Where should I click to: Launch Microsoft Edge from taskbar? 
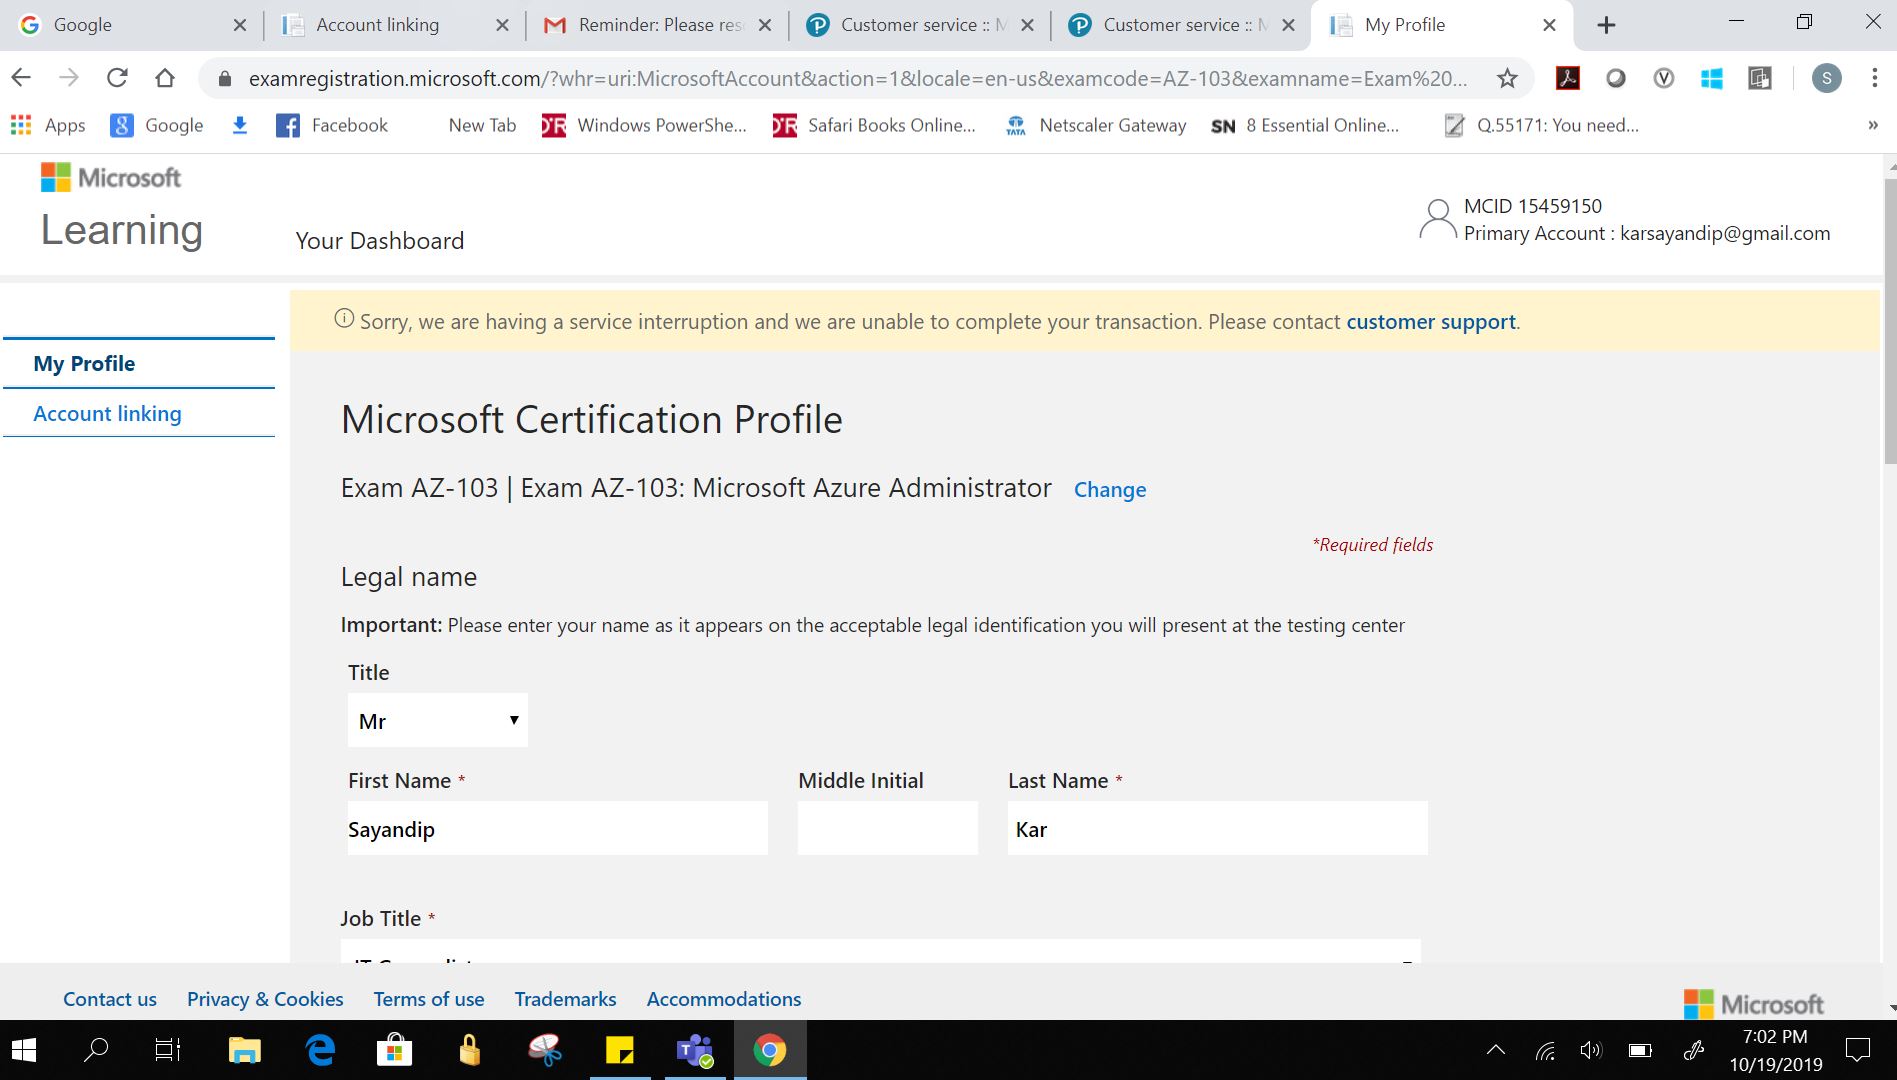[320, 1050]
